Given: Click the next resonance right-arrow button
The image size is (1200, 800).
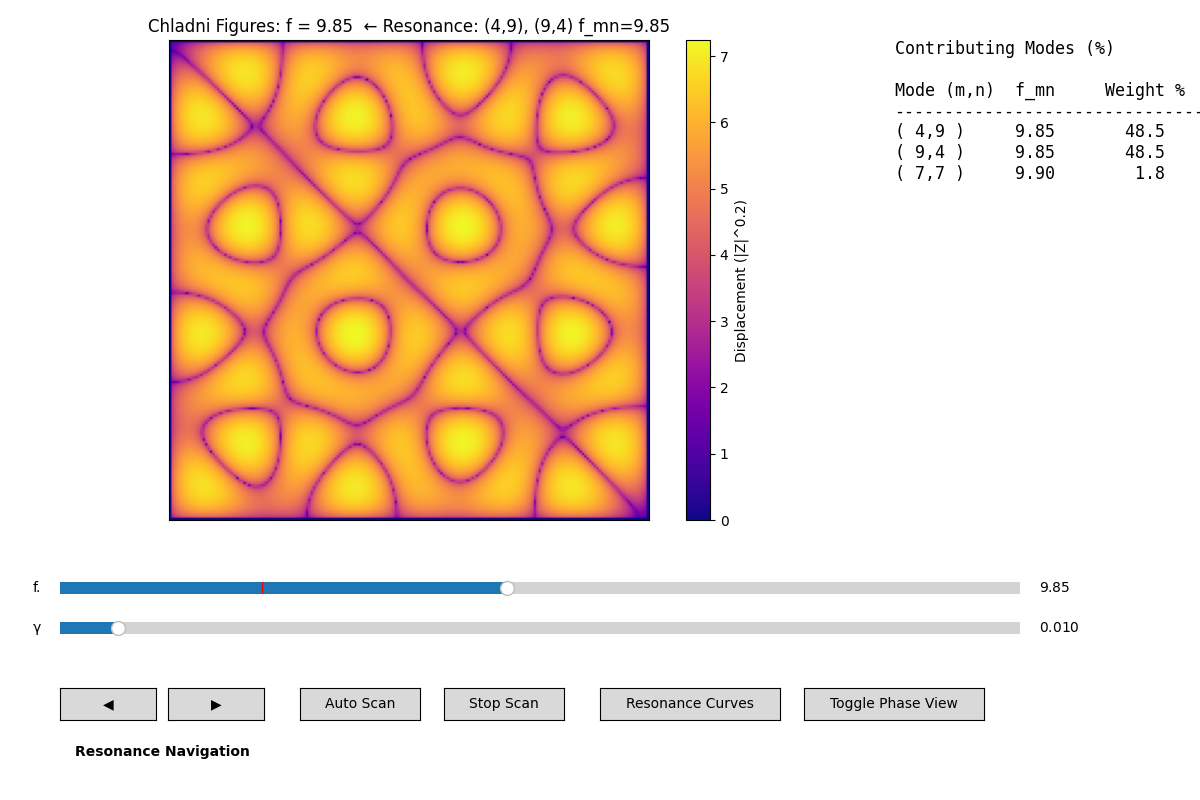Looking at the screenshot, I should 216,704.
